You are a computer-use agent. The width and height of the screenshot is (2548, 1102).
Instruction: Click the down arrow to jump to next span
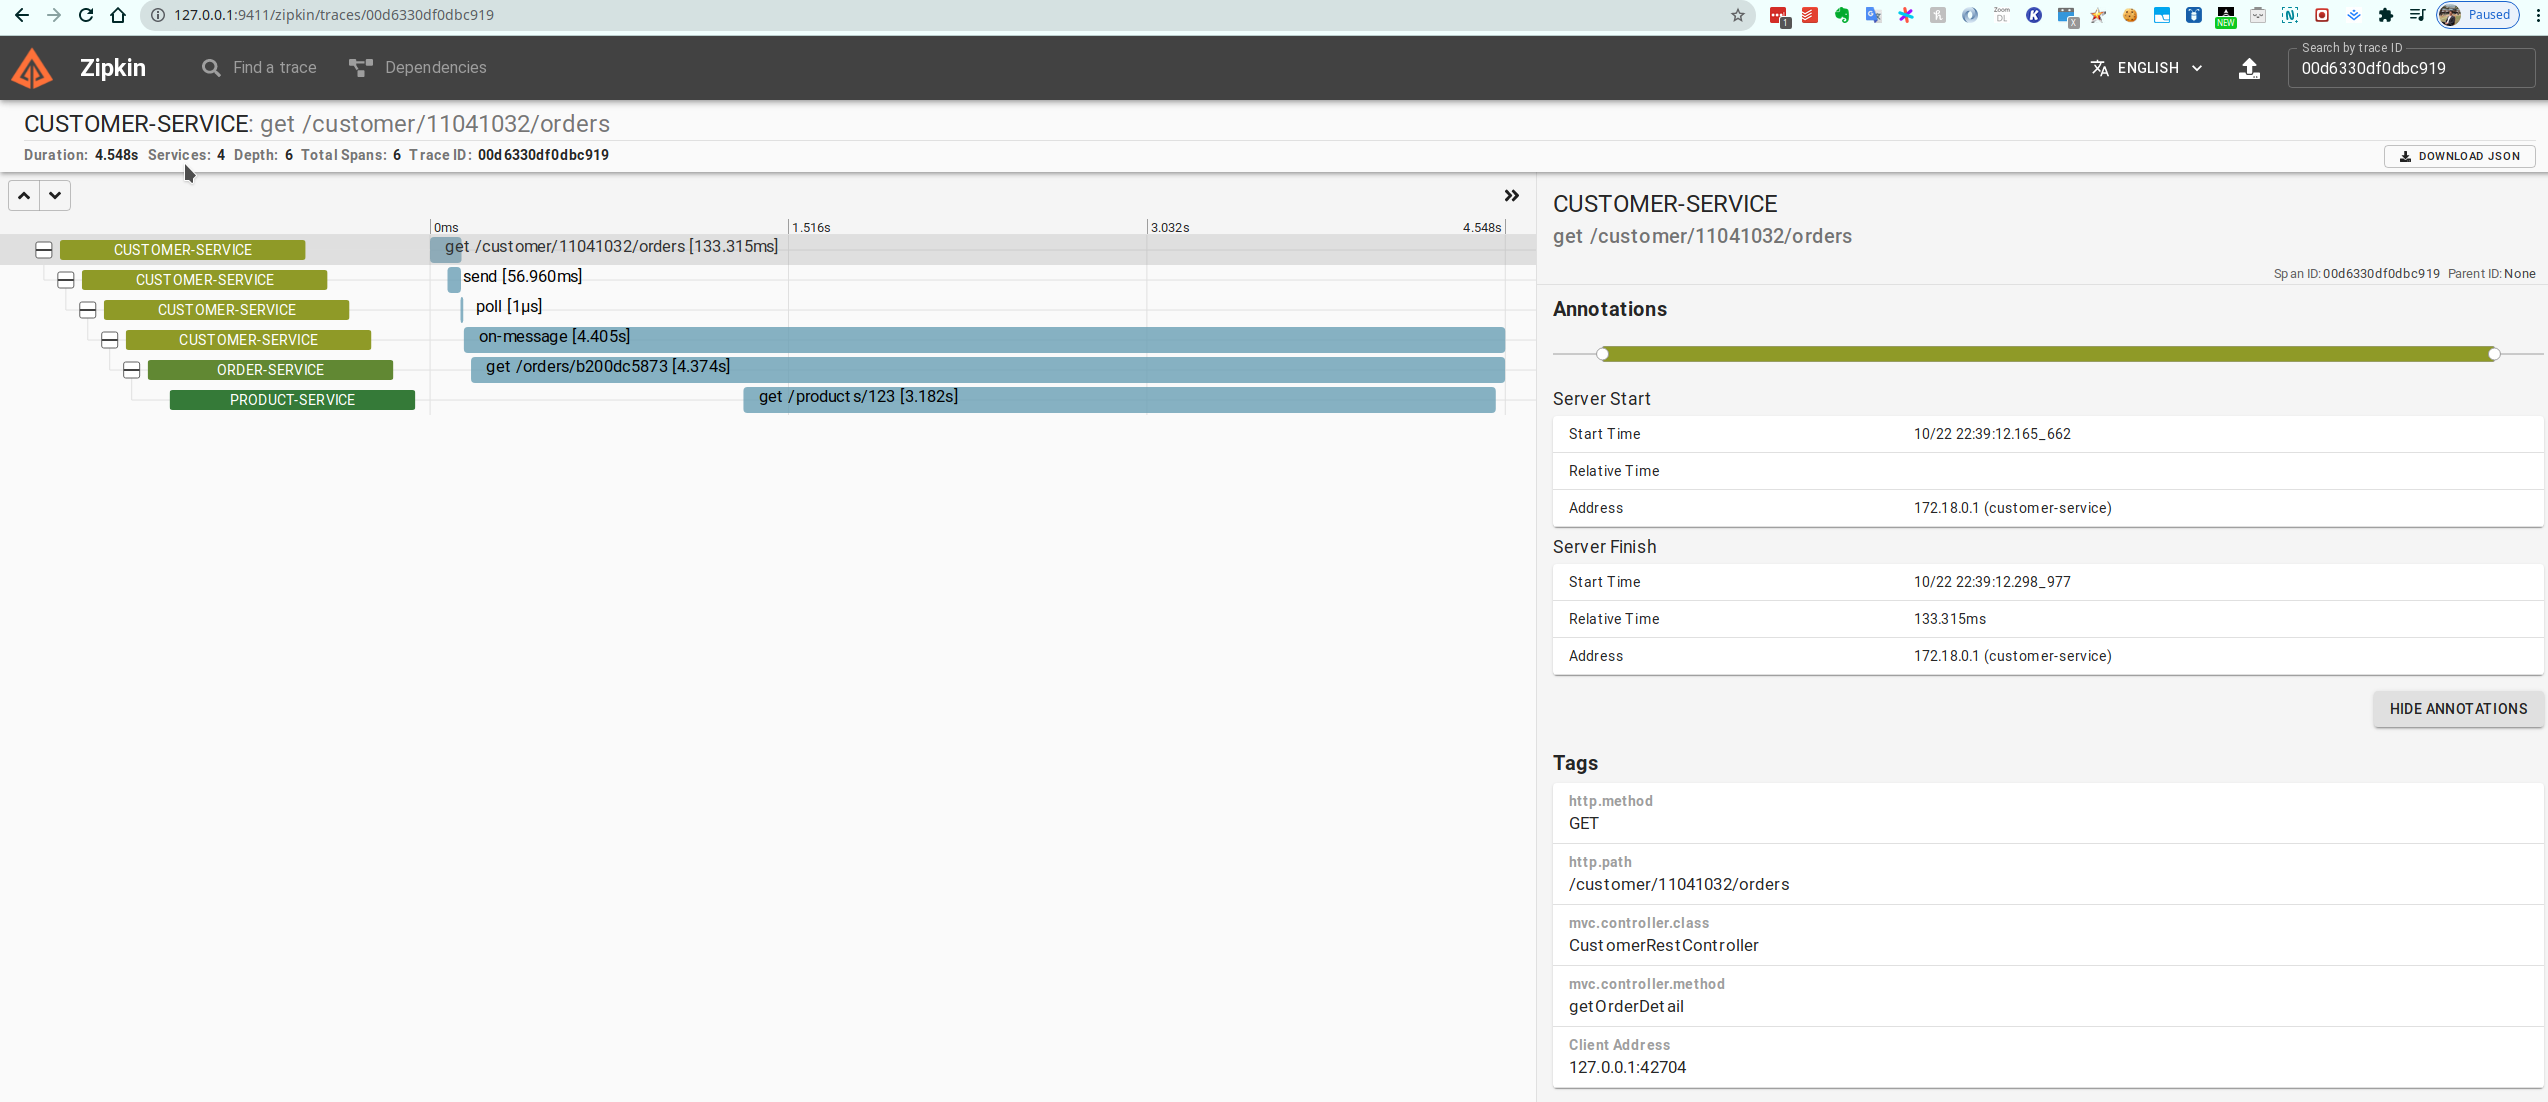(x=55, y=195)
